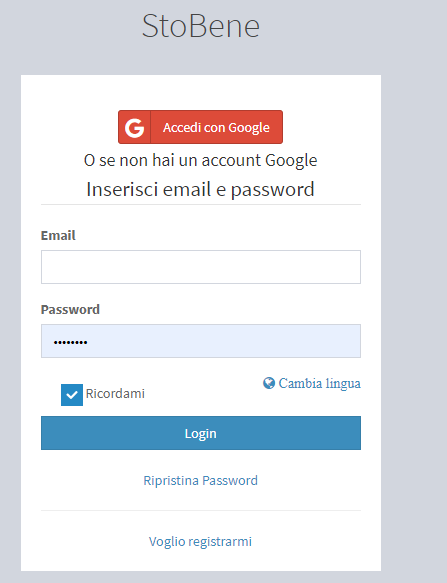Click the divider line under the heading
The width and height of the screenshot is (447, 583).
[201, 204]
